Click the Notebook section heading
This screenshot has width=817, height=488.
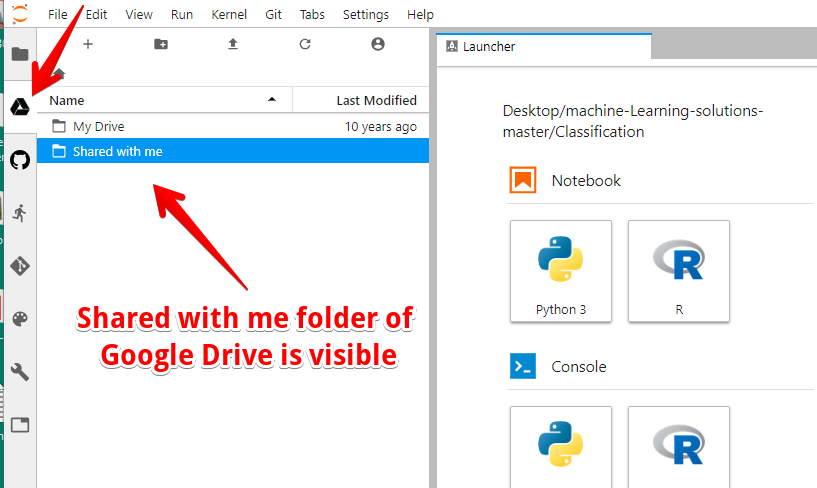[586, 181]
